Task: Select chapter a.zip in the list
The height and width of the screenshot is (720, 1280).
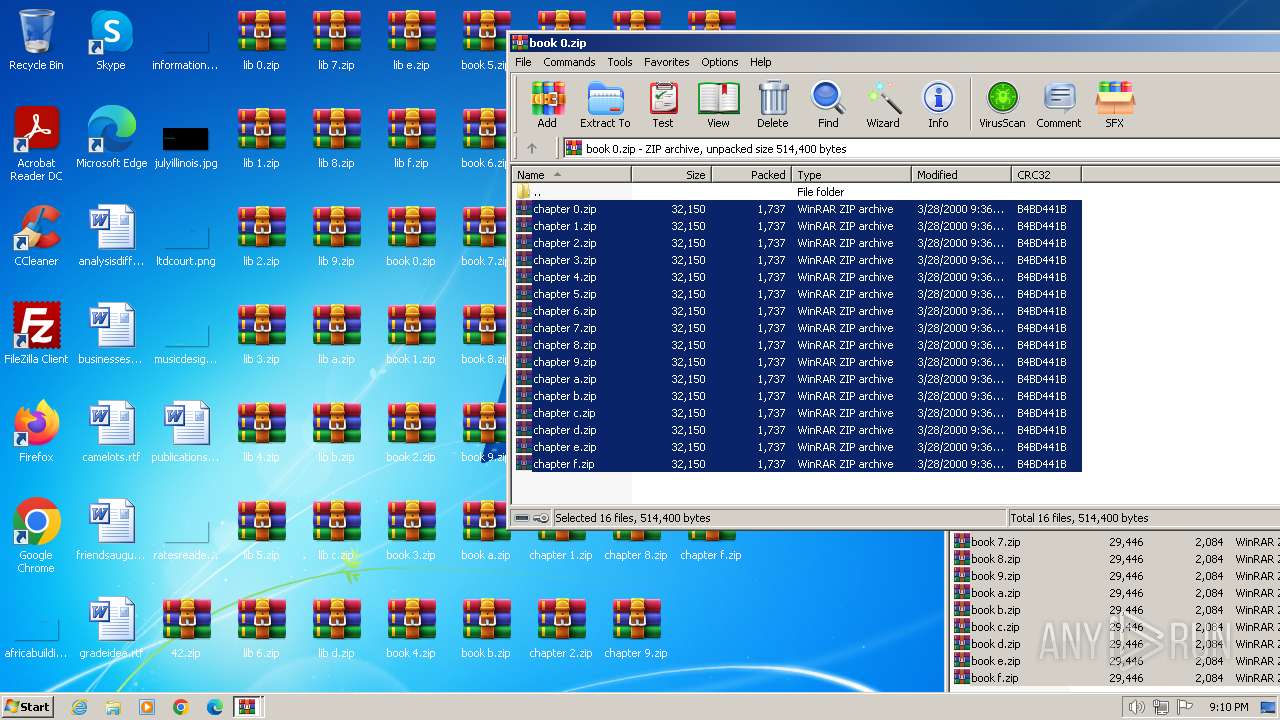Action: click(798, 379)
